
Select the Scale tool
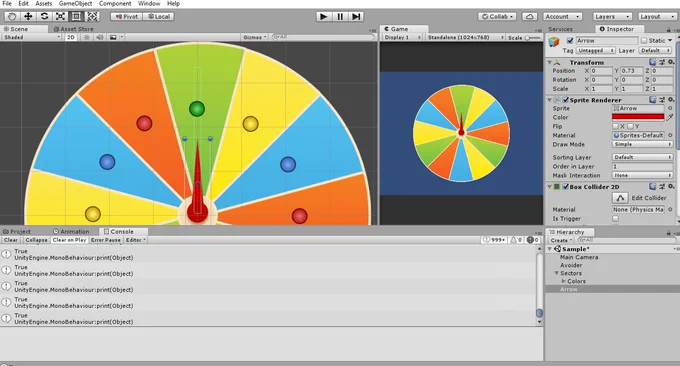[60, 16]
